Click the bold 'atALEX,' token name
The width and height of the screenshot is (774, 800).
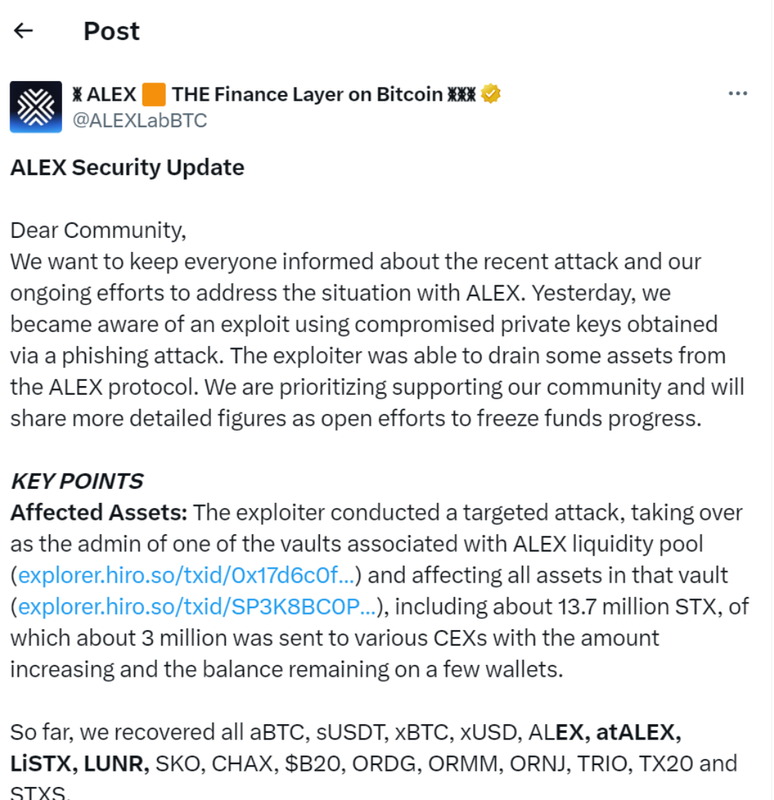tap(639, 733)
